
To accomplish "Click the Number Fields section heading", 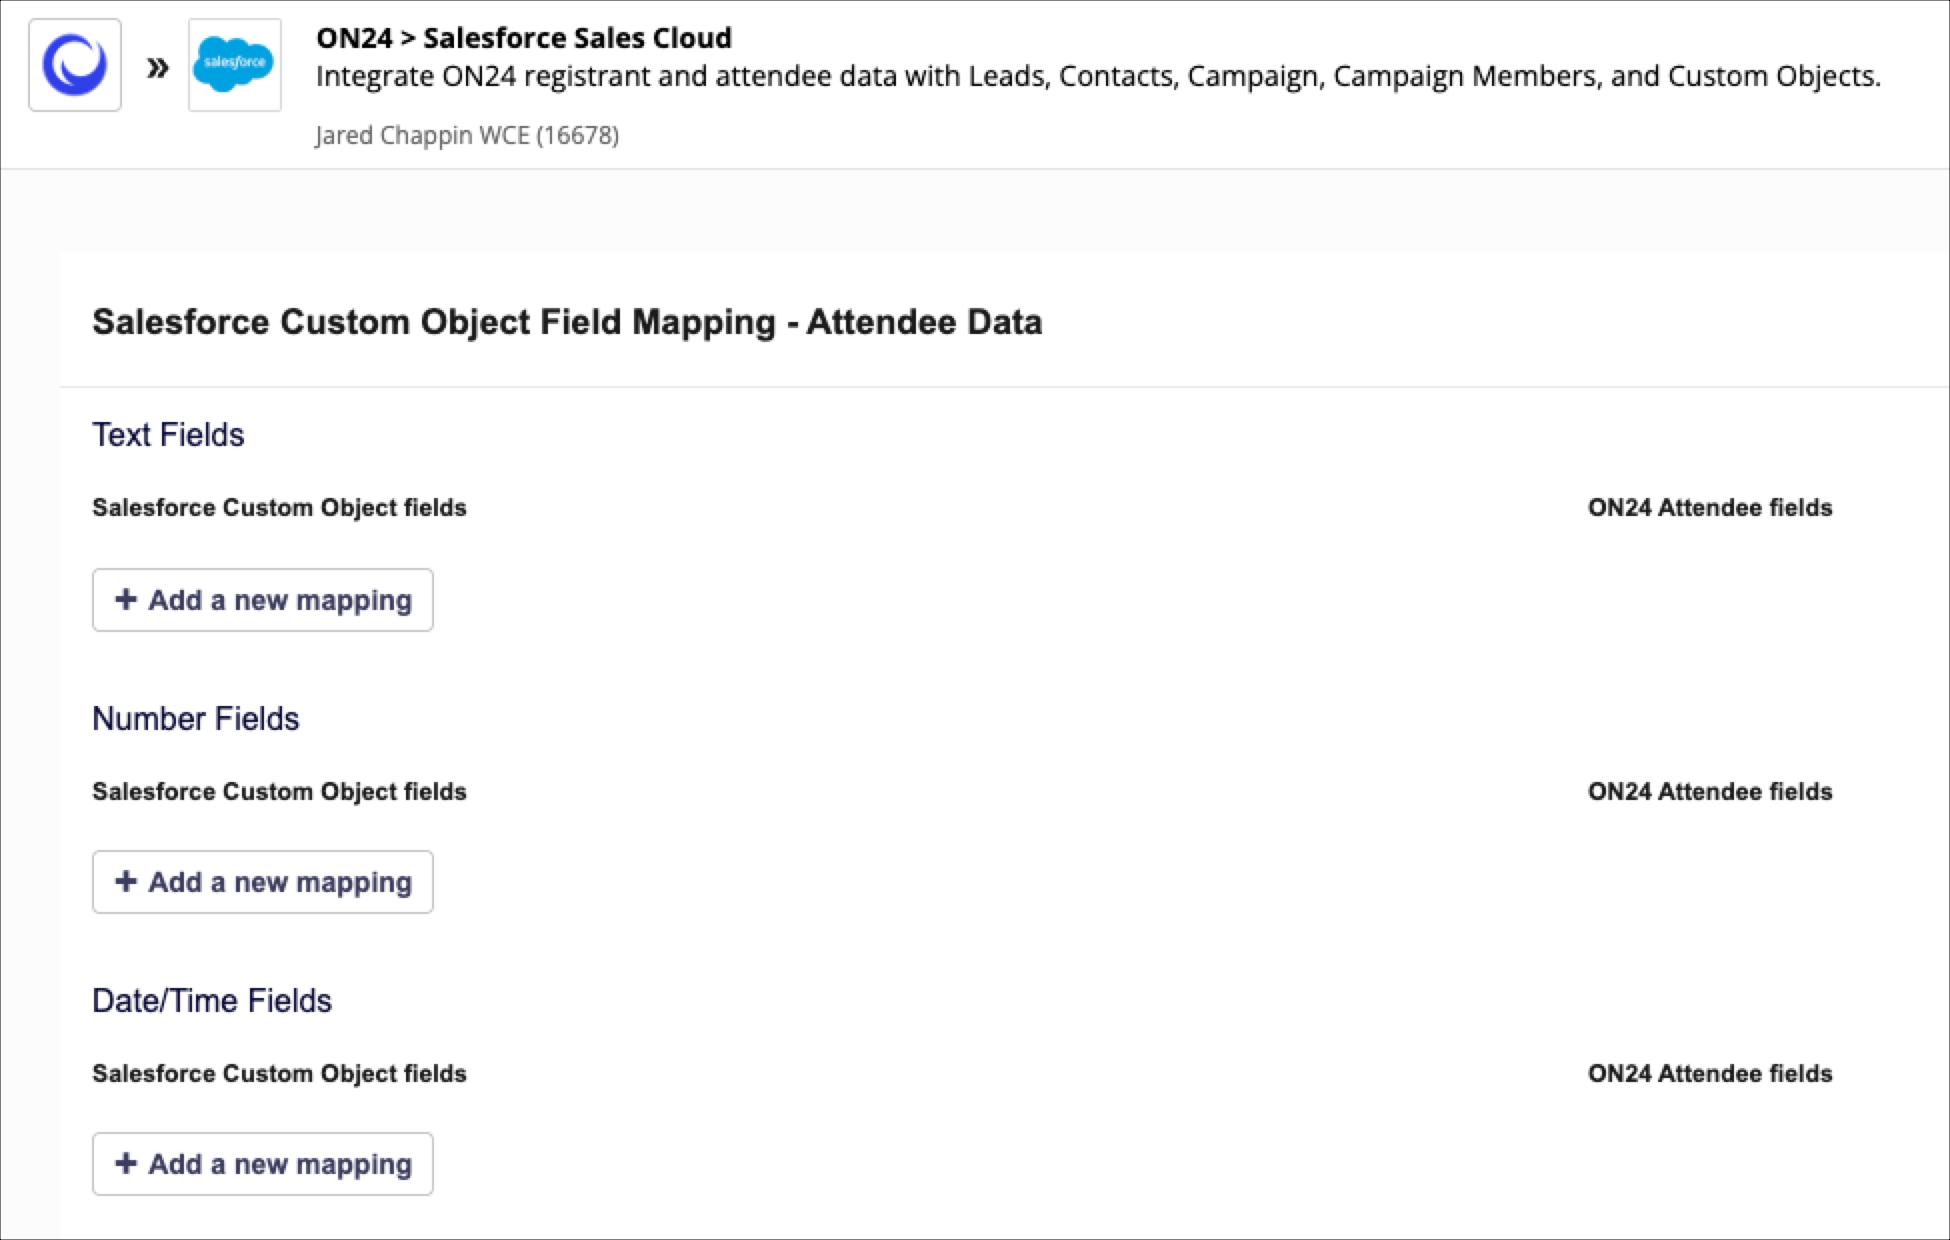I will tap(196, 719).
